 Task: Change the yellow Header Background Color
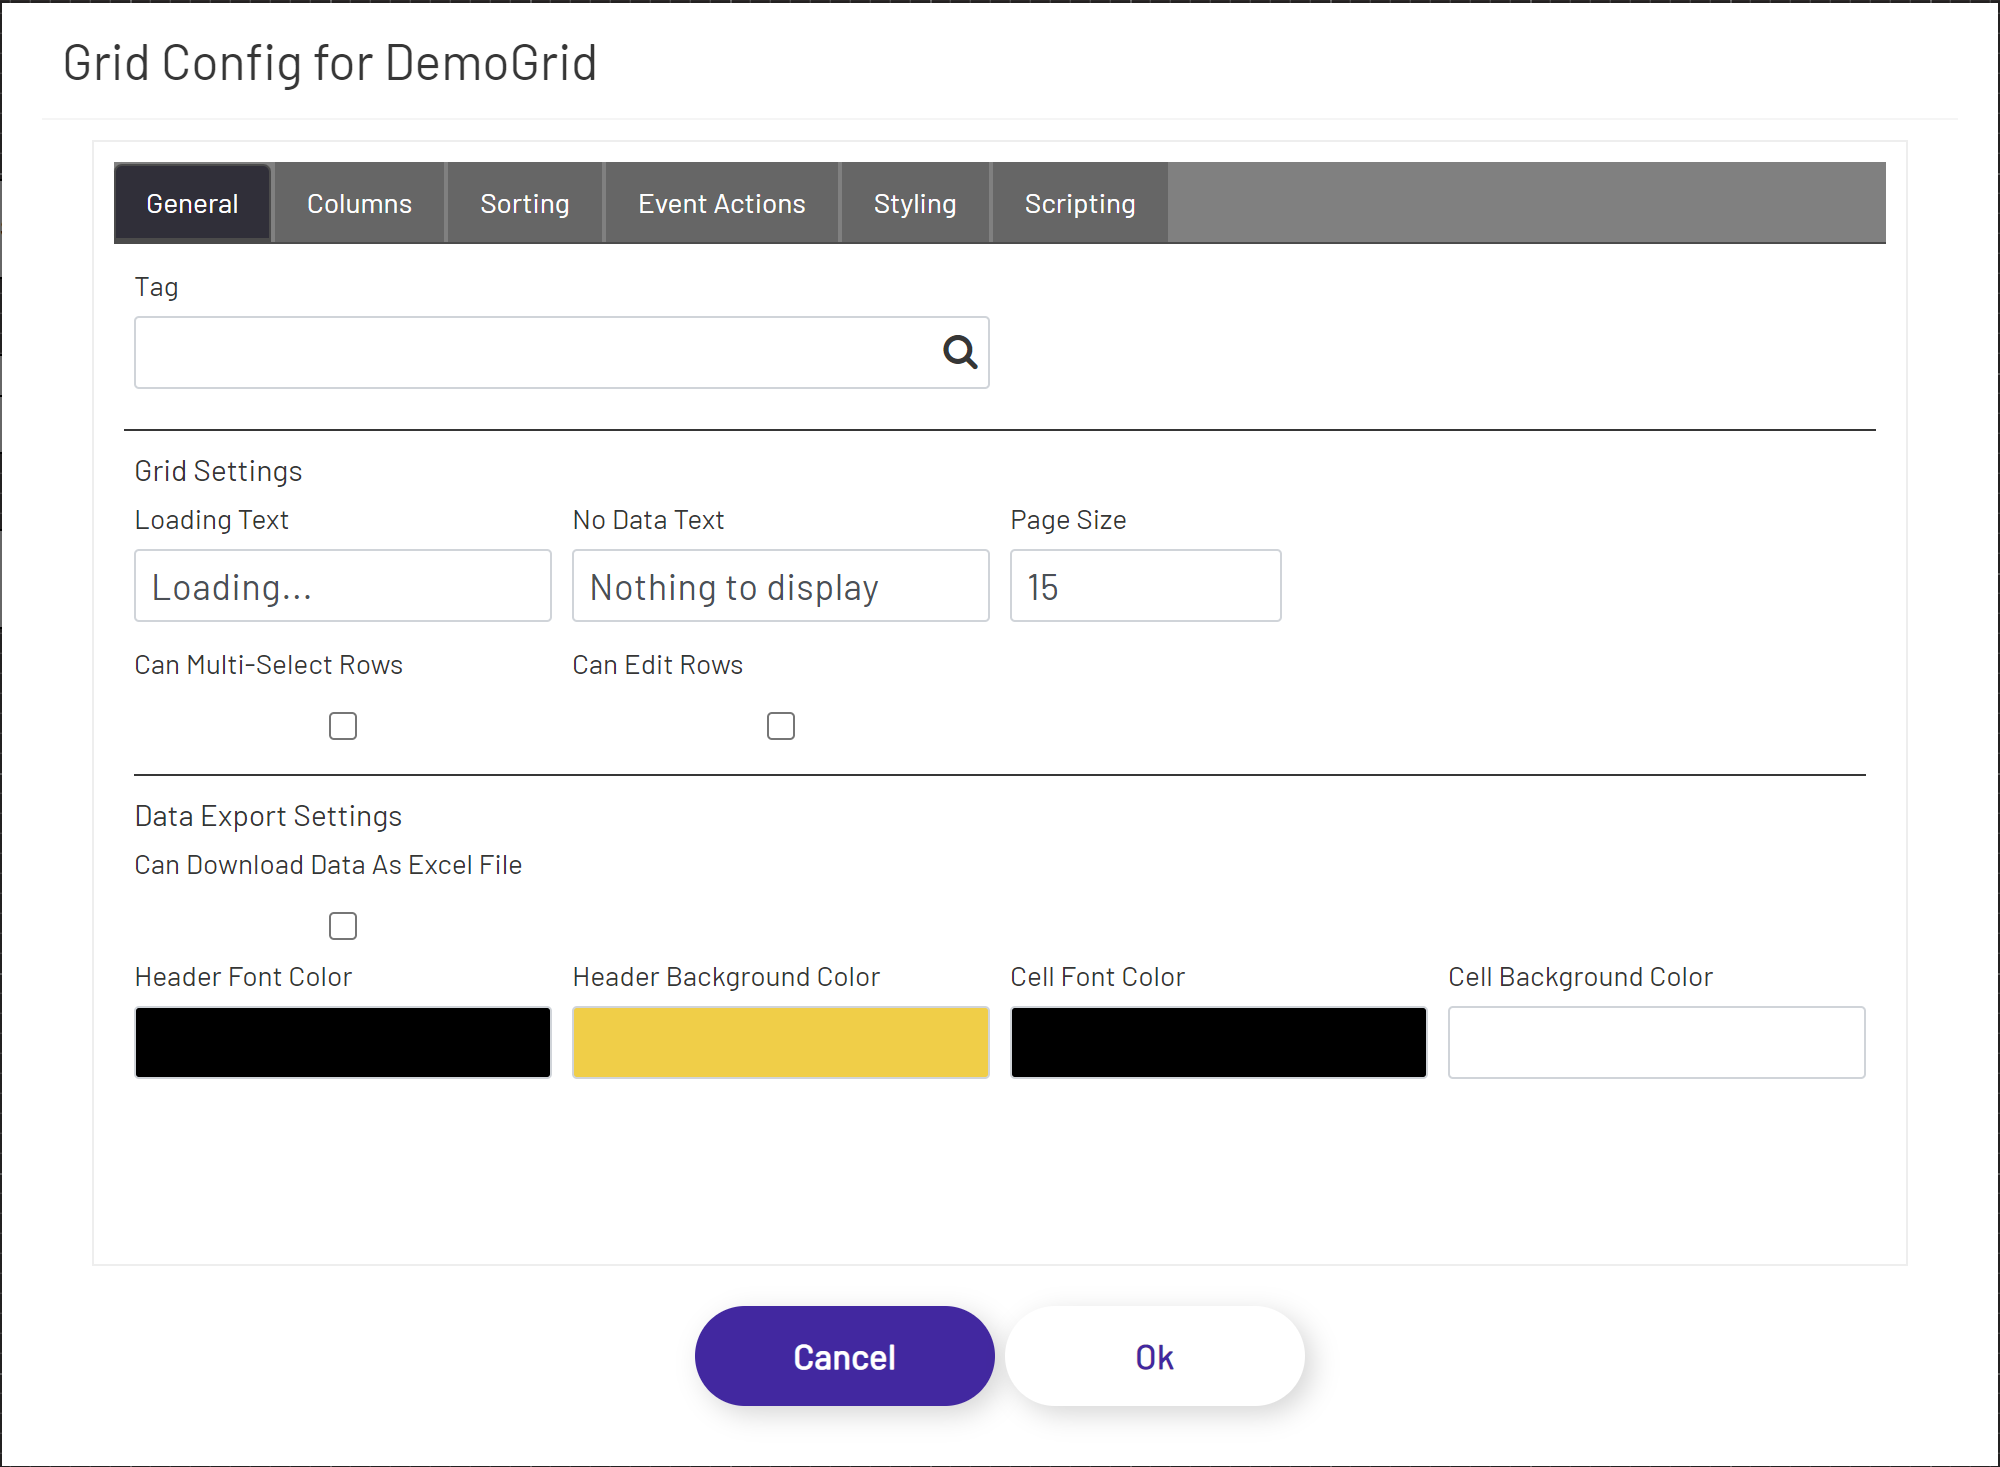point(780,1042)
